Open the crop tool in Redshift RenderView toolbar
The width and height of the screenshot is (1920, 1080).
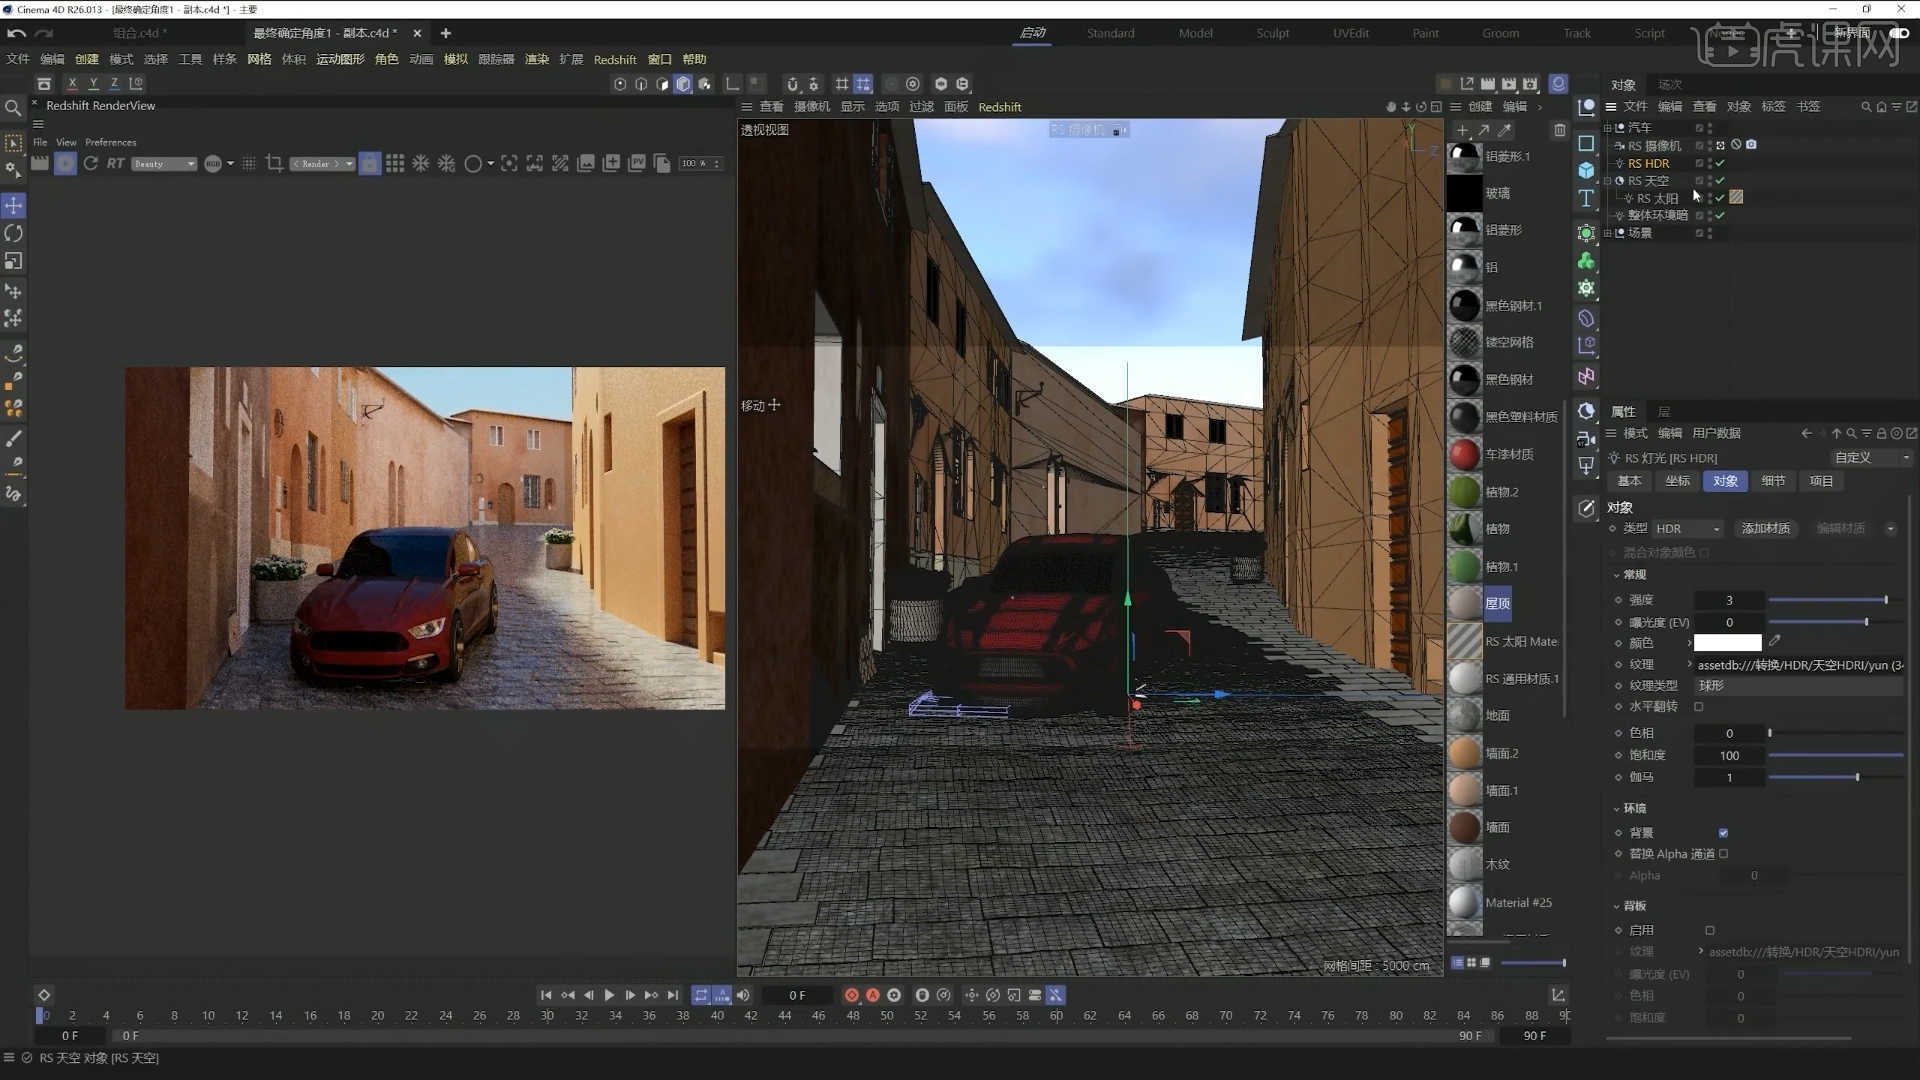pos(274,163)
